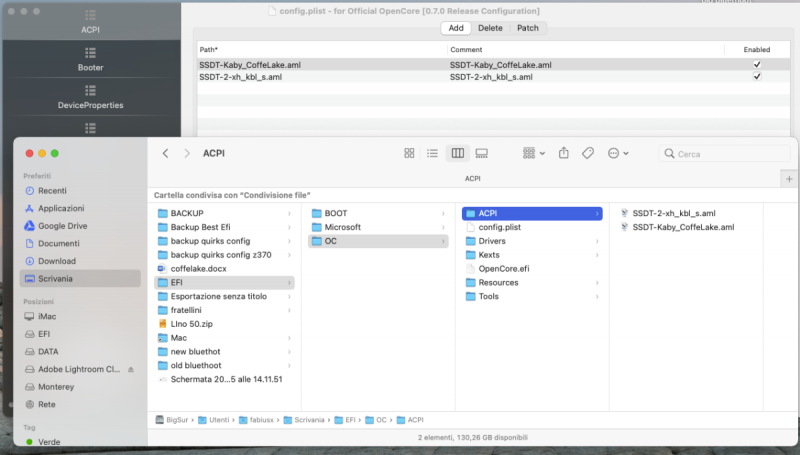Viewport: 800px width, 455px height.
Task: Open the Finder group-by dropdown
Action: point(534,154)
